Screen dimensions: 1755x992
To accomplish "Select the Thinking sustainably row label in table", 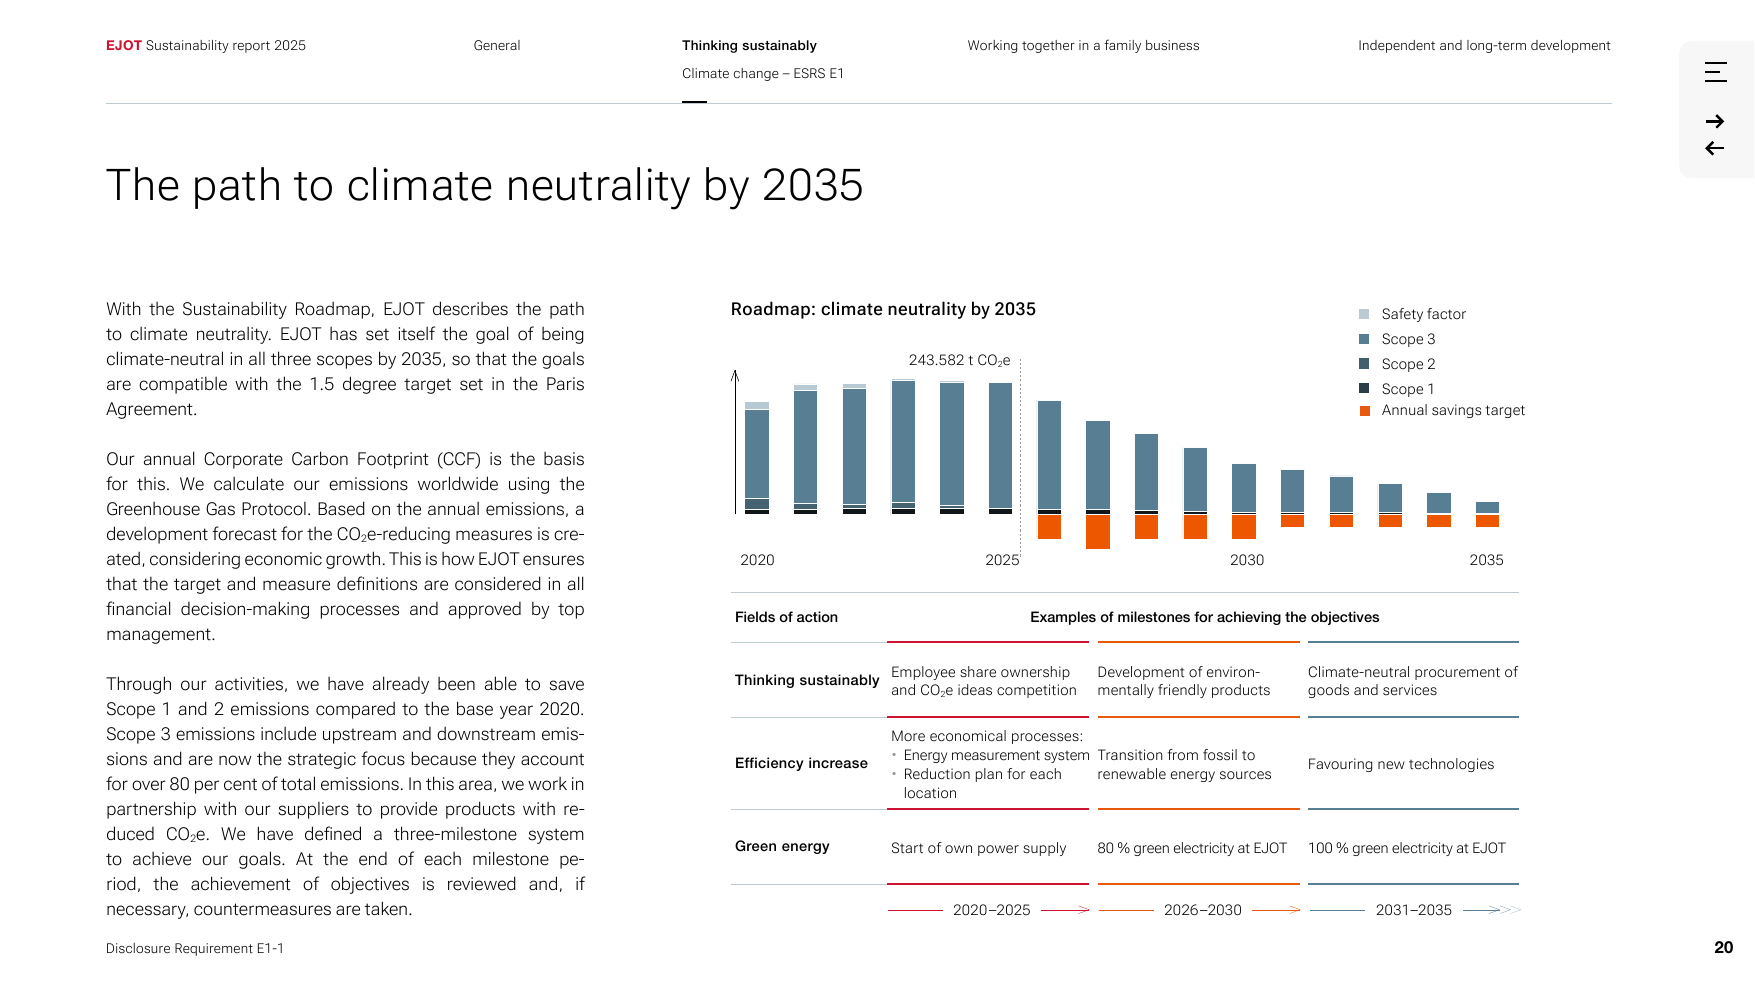I will [x=807, y=680].
